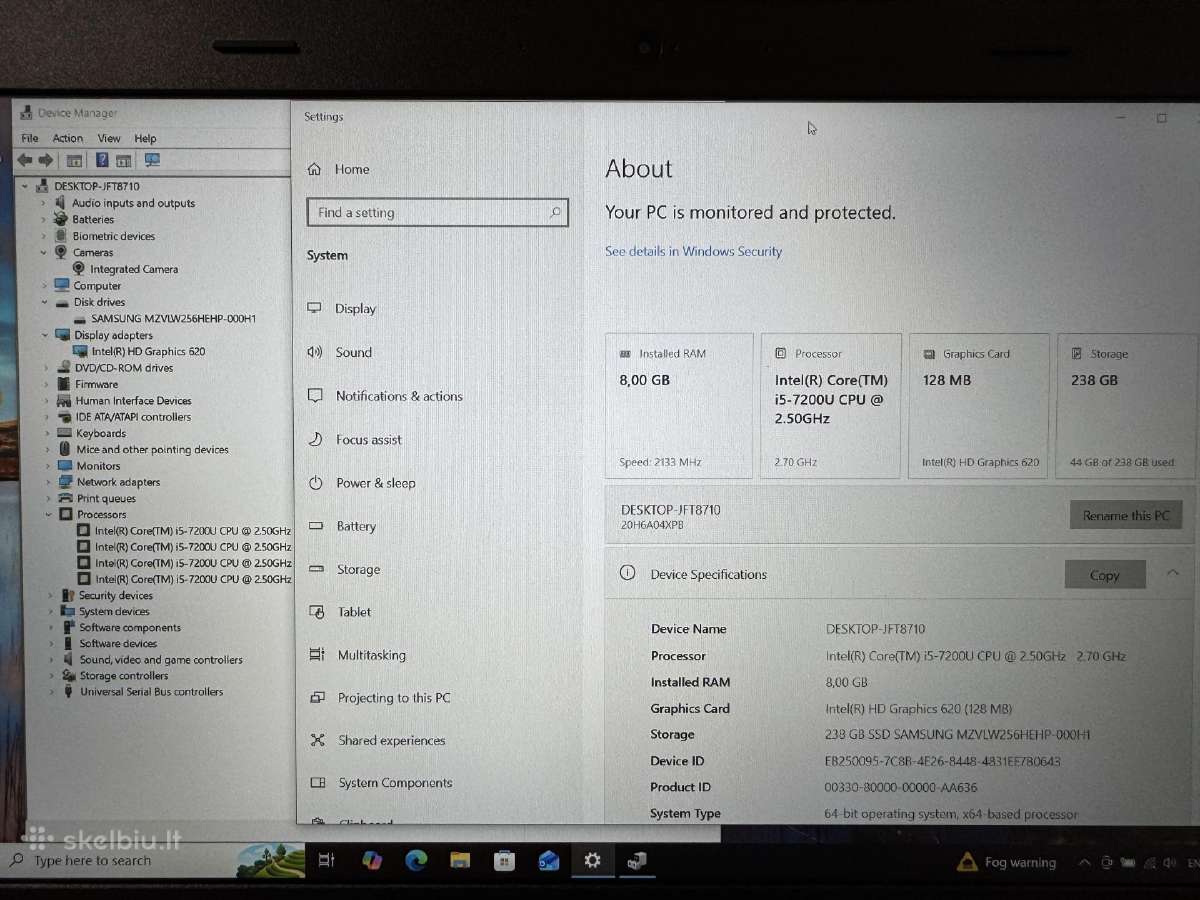This screenshot has width=1200, height=900.
Task: Open the File menu in Device Manager
Action: [30, 138]
